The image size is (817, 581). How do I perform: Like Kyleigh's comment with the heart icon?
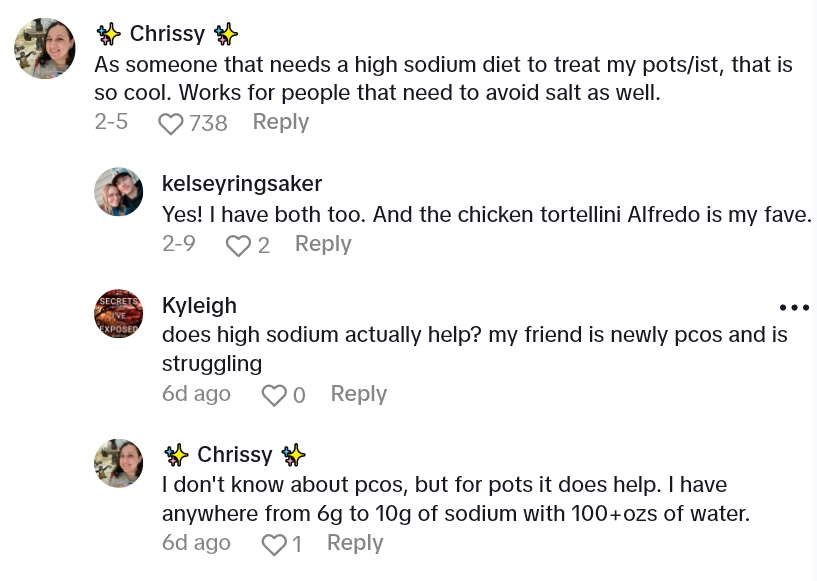(x=274, y=396)
